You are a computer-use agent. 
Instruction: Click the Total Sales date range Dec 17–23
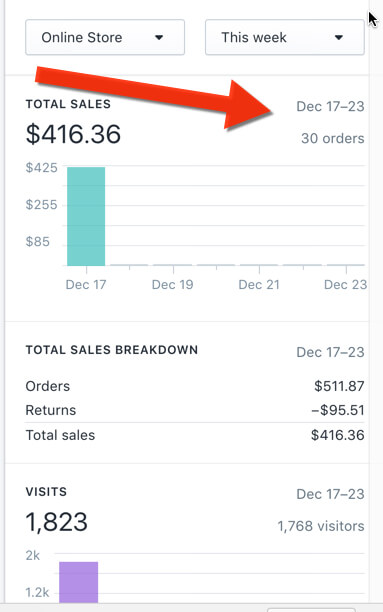pos(330,106)
